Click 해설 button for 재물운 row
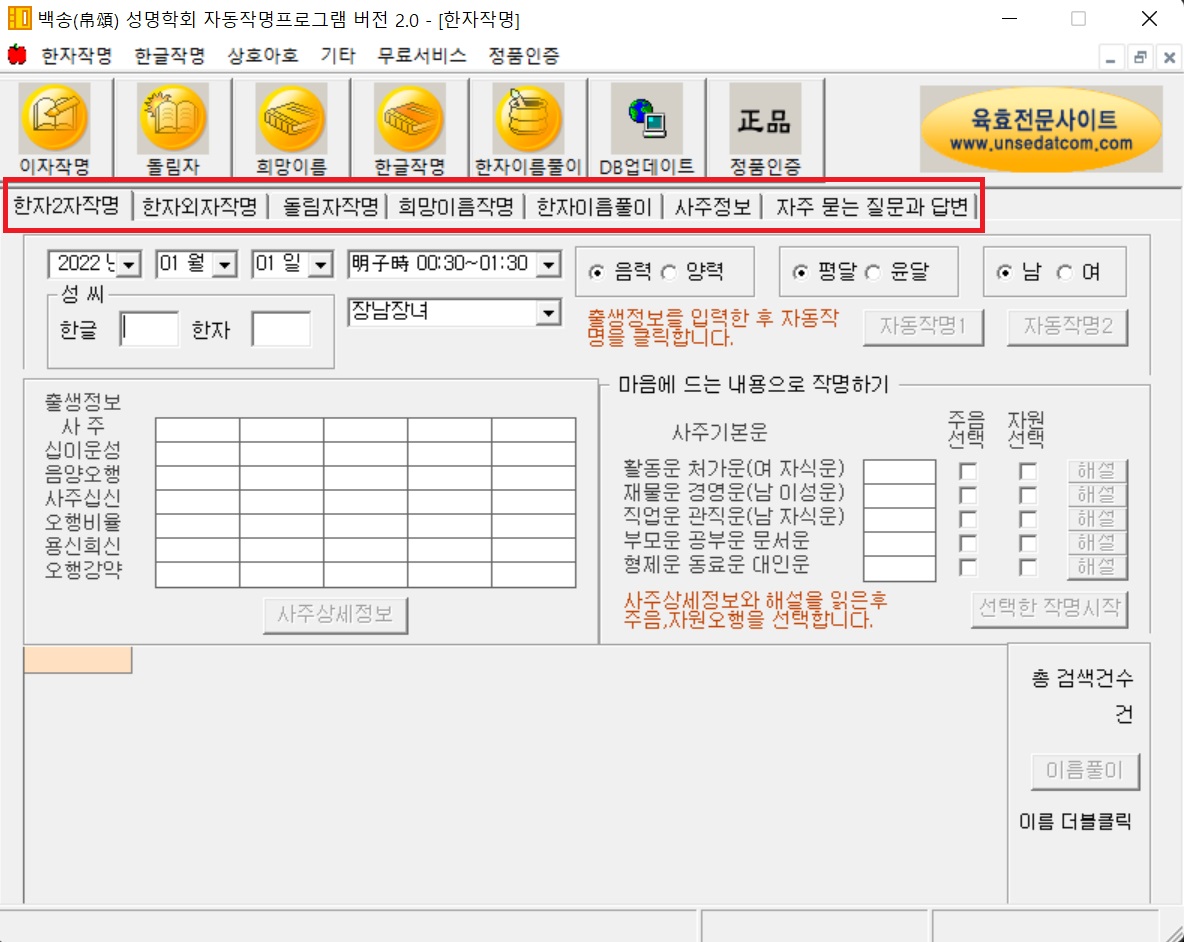The image size is (1184, 942). click(1097, 495)
